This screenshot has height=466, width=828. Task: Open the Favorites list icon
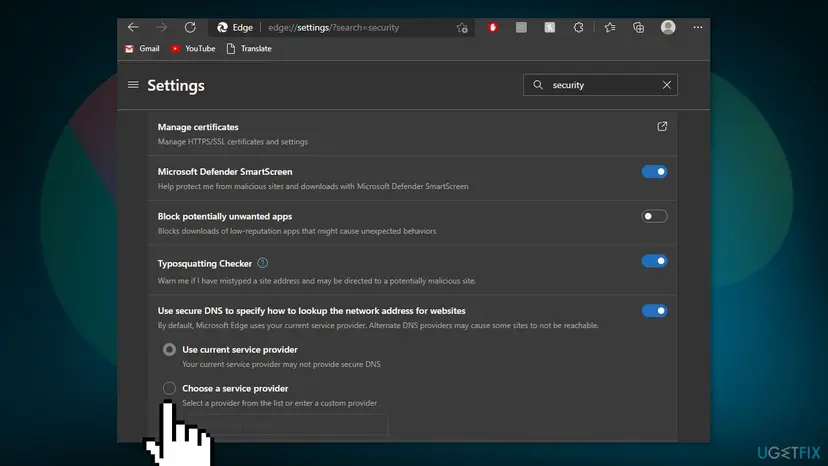coord(610,27)
